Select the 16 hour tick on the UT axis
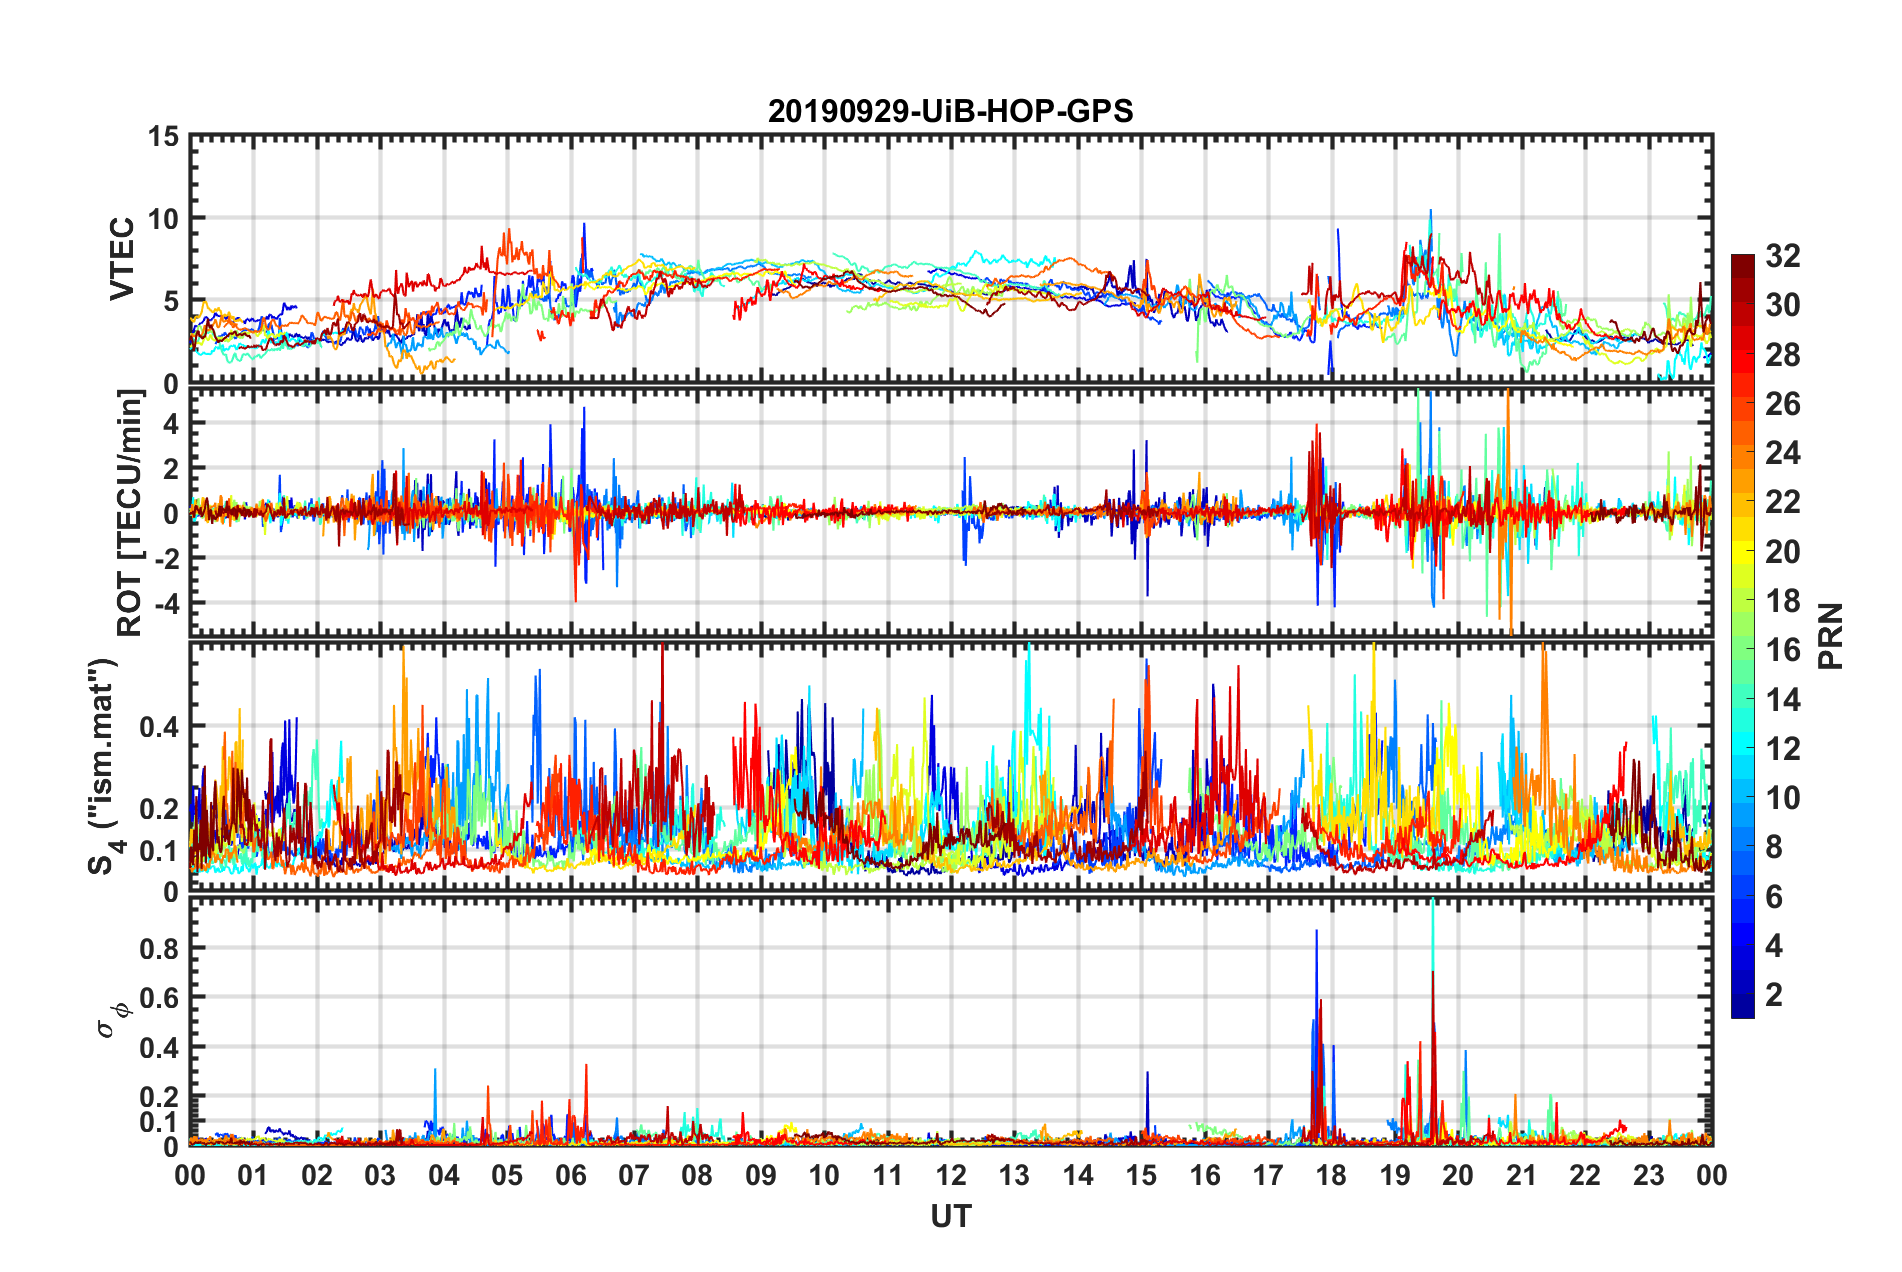This screenshot has width=1902, height=1272. point(1205,1175)
